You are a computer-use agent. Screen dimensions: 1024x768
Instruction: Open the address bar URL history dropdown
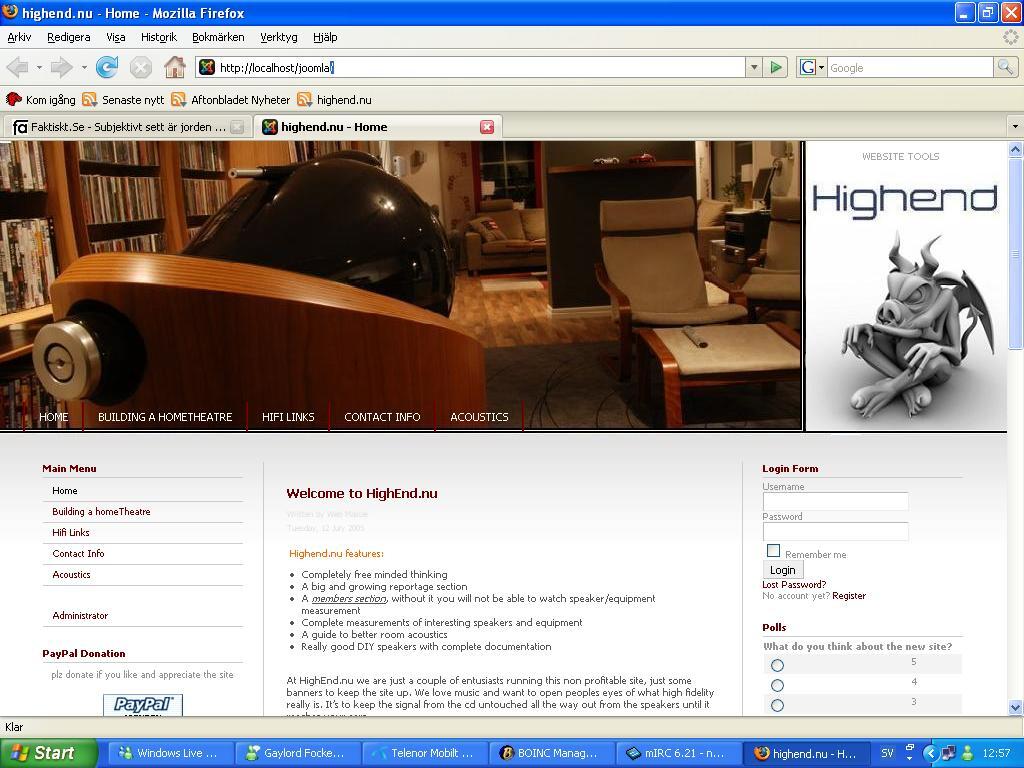click(754, 67)
